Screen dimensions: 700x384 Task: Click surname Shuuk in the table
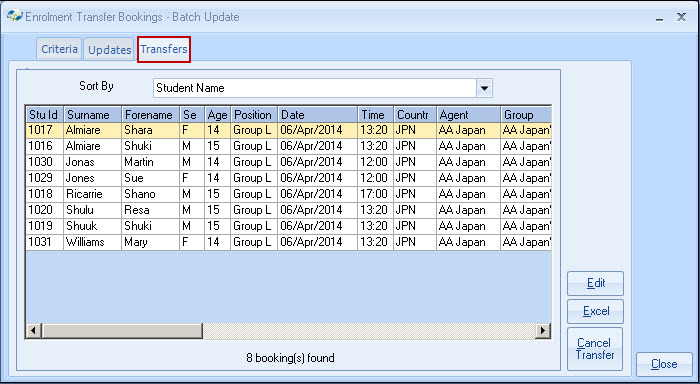click(92, 226)
